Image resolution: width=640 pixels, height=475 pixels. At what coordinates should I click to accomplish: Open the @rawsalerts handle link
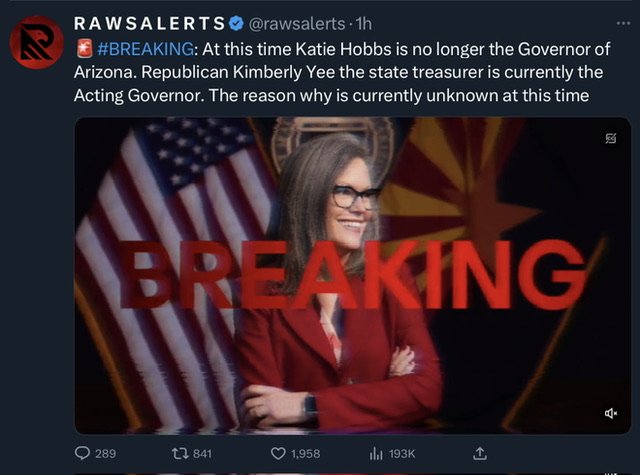(297, 24)
